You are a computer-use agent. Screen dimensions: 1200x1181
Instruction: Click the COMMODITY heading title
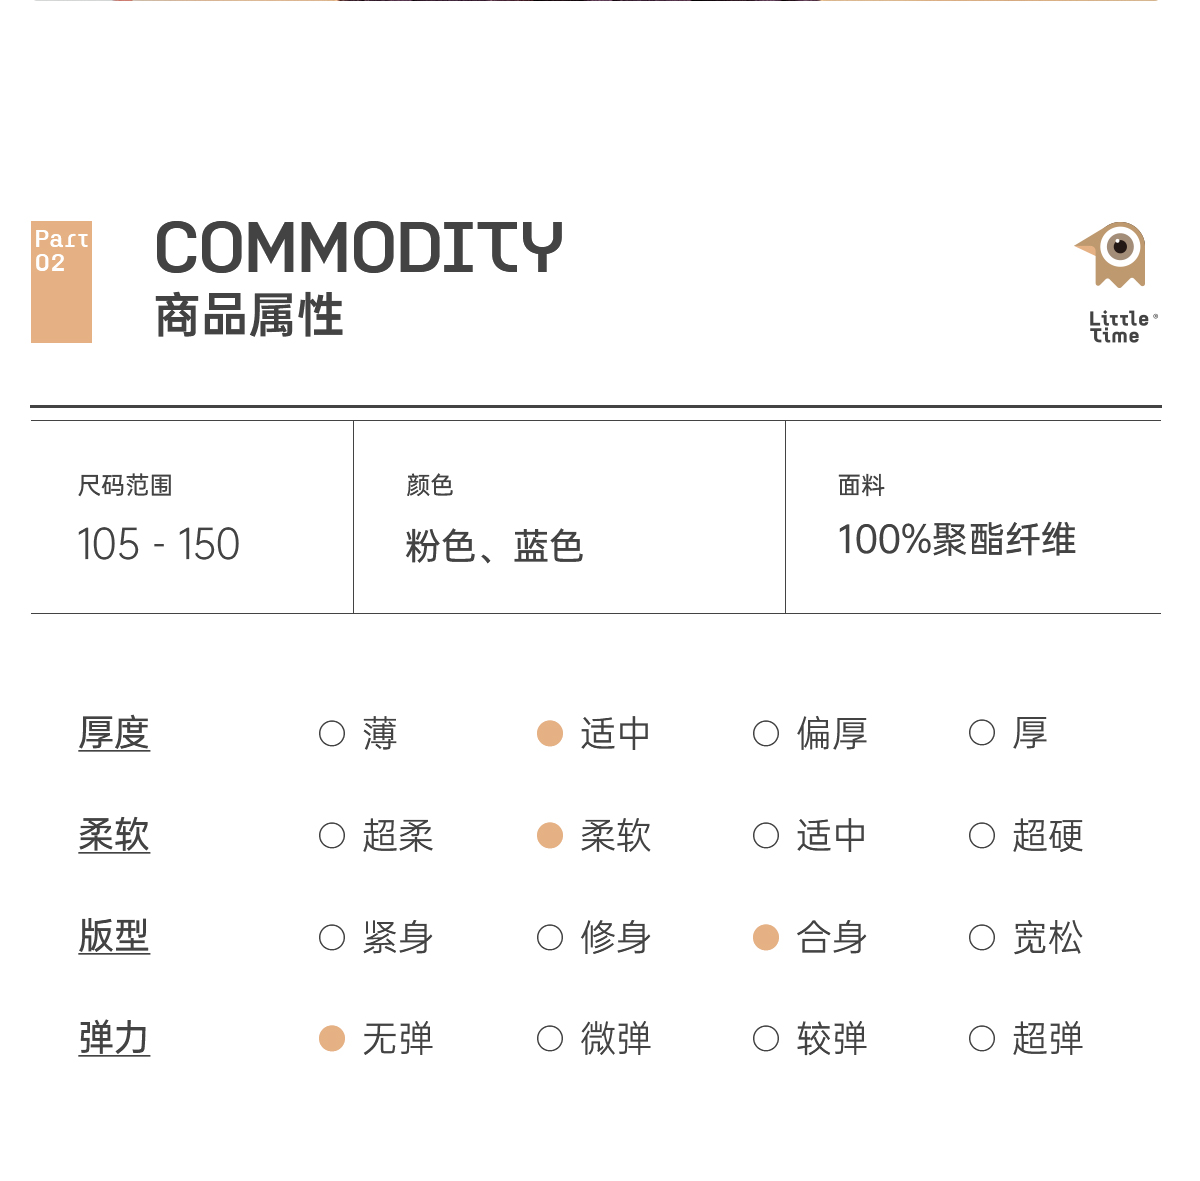pos(359,248)
